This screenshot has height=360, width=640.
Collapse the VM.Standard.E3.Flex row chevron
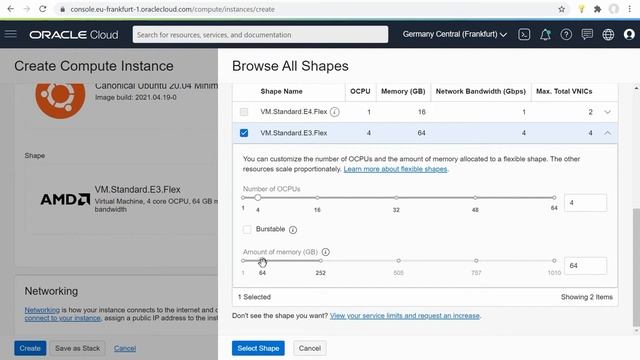click(608, 133)
